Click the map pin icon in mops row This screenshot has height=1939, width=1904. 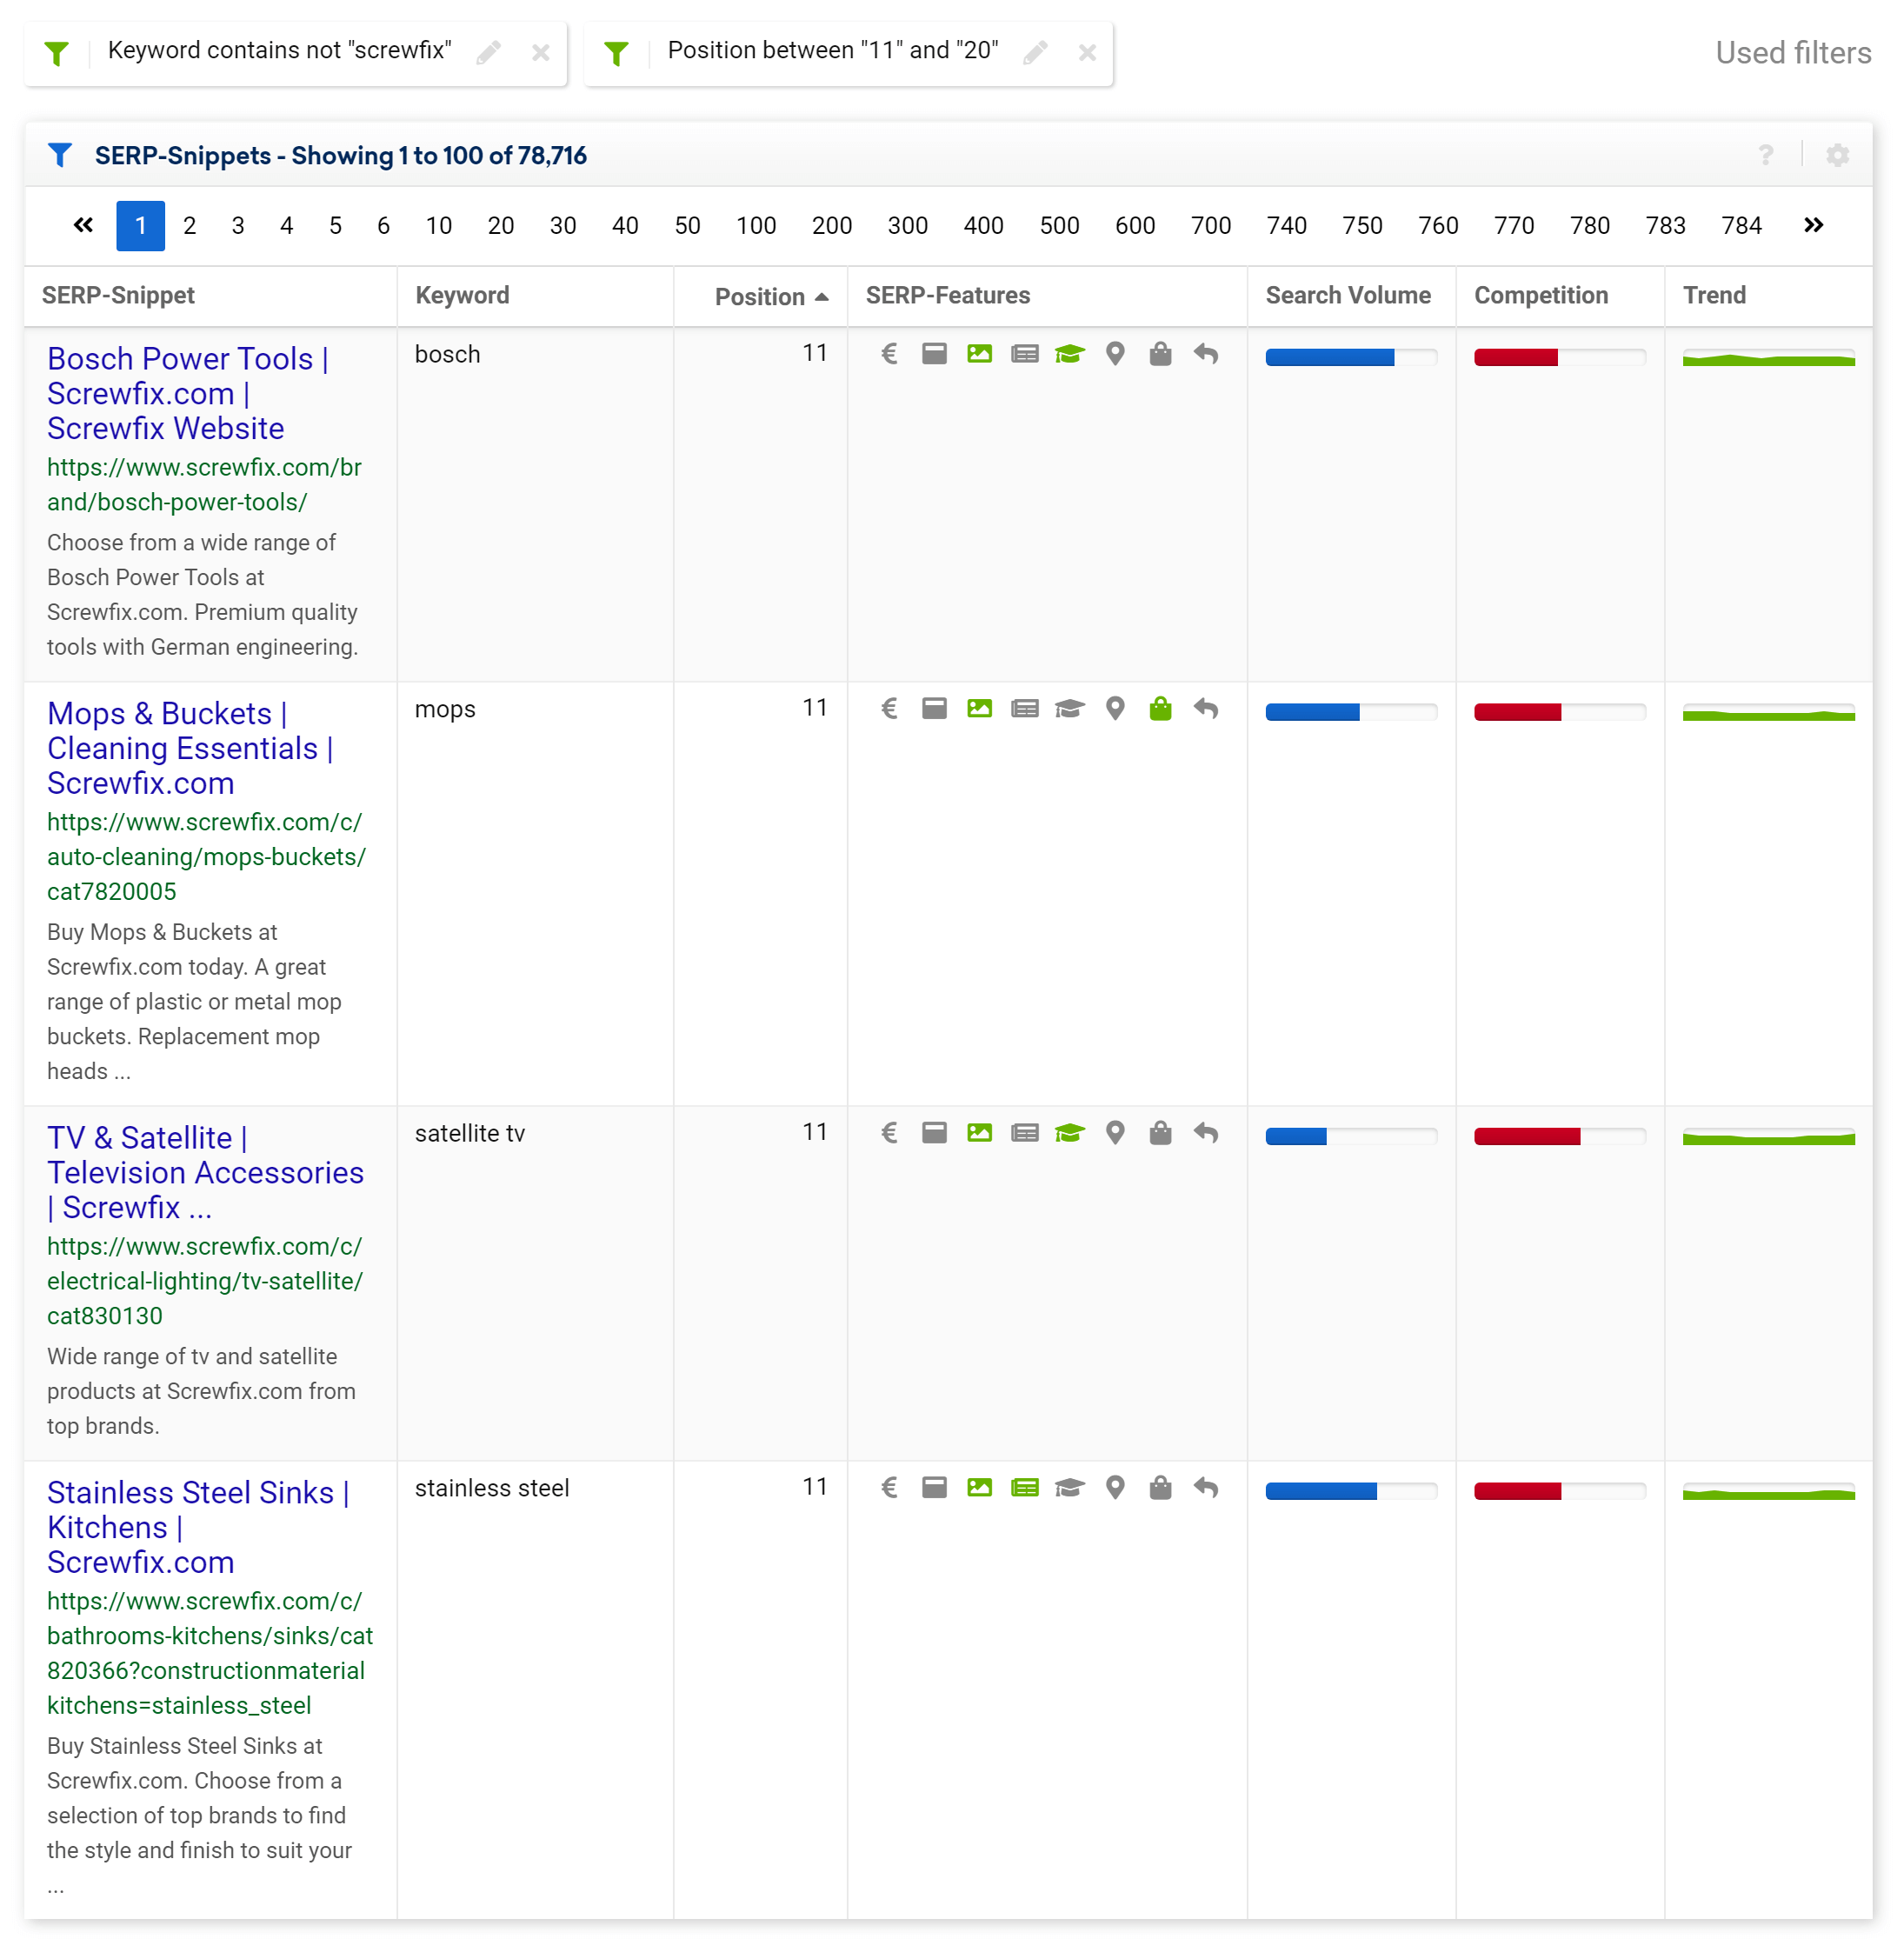pos(1115,709)
